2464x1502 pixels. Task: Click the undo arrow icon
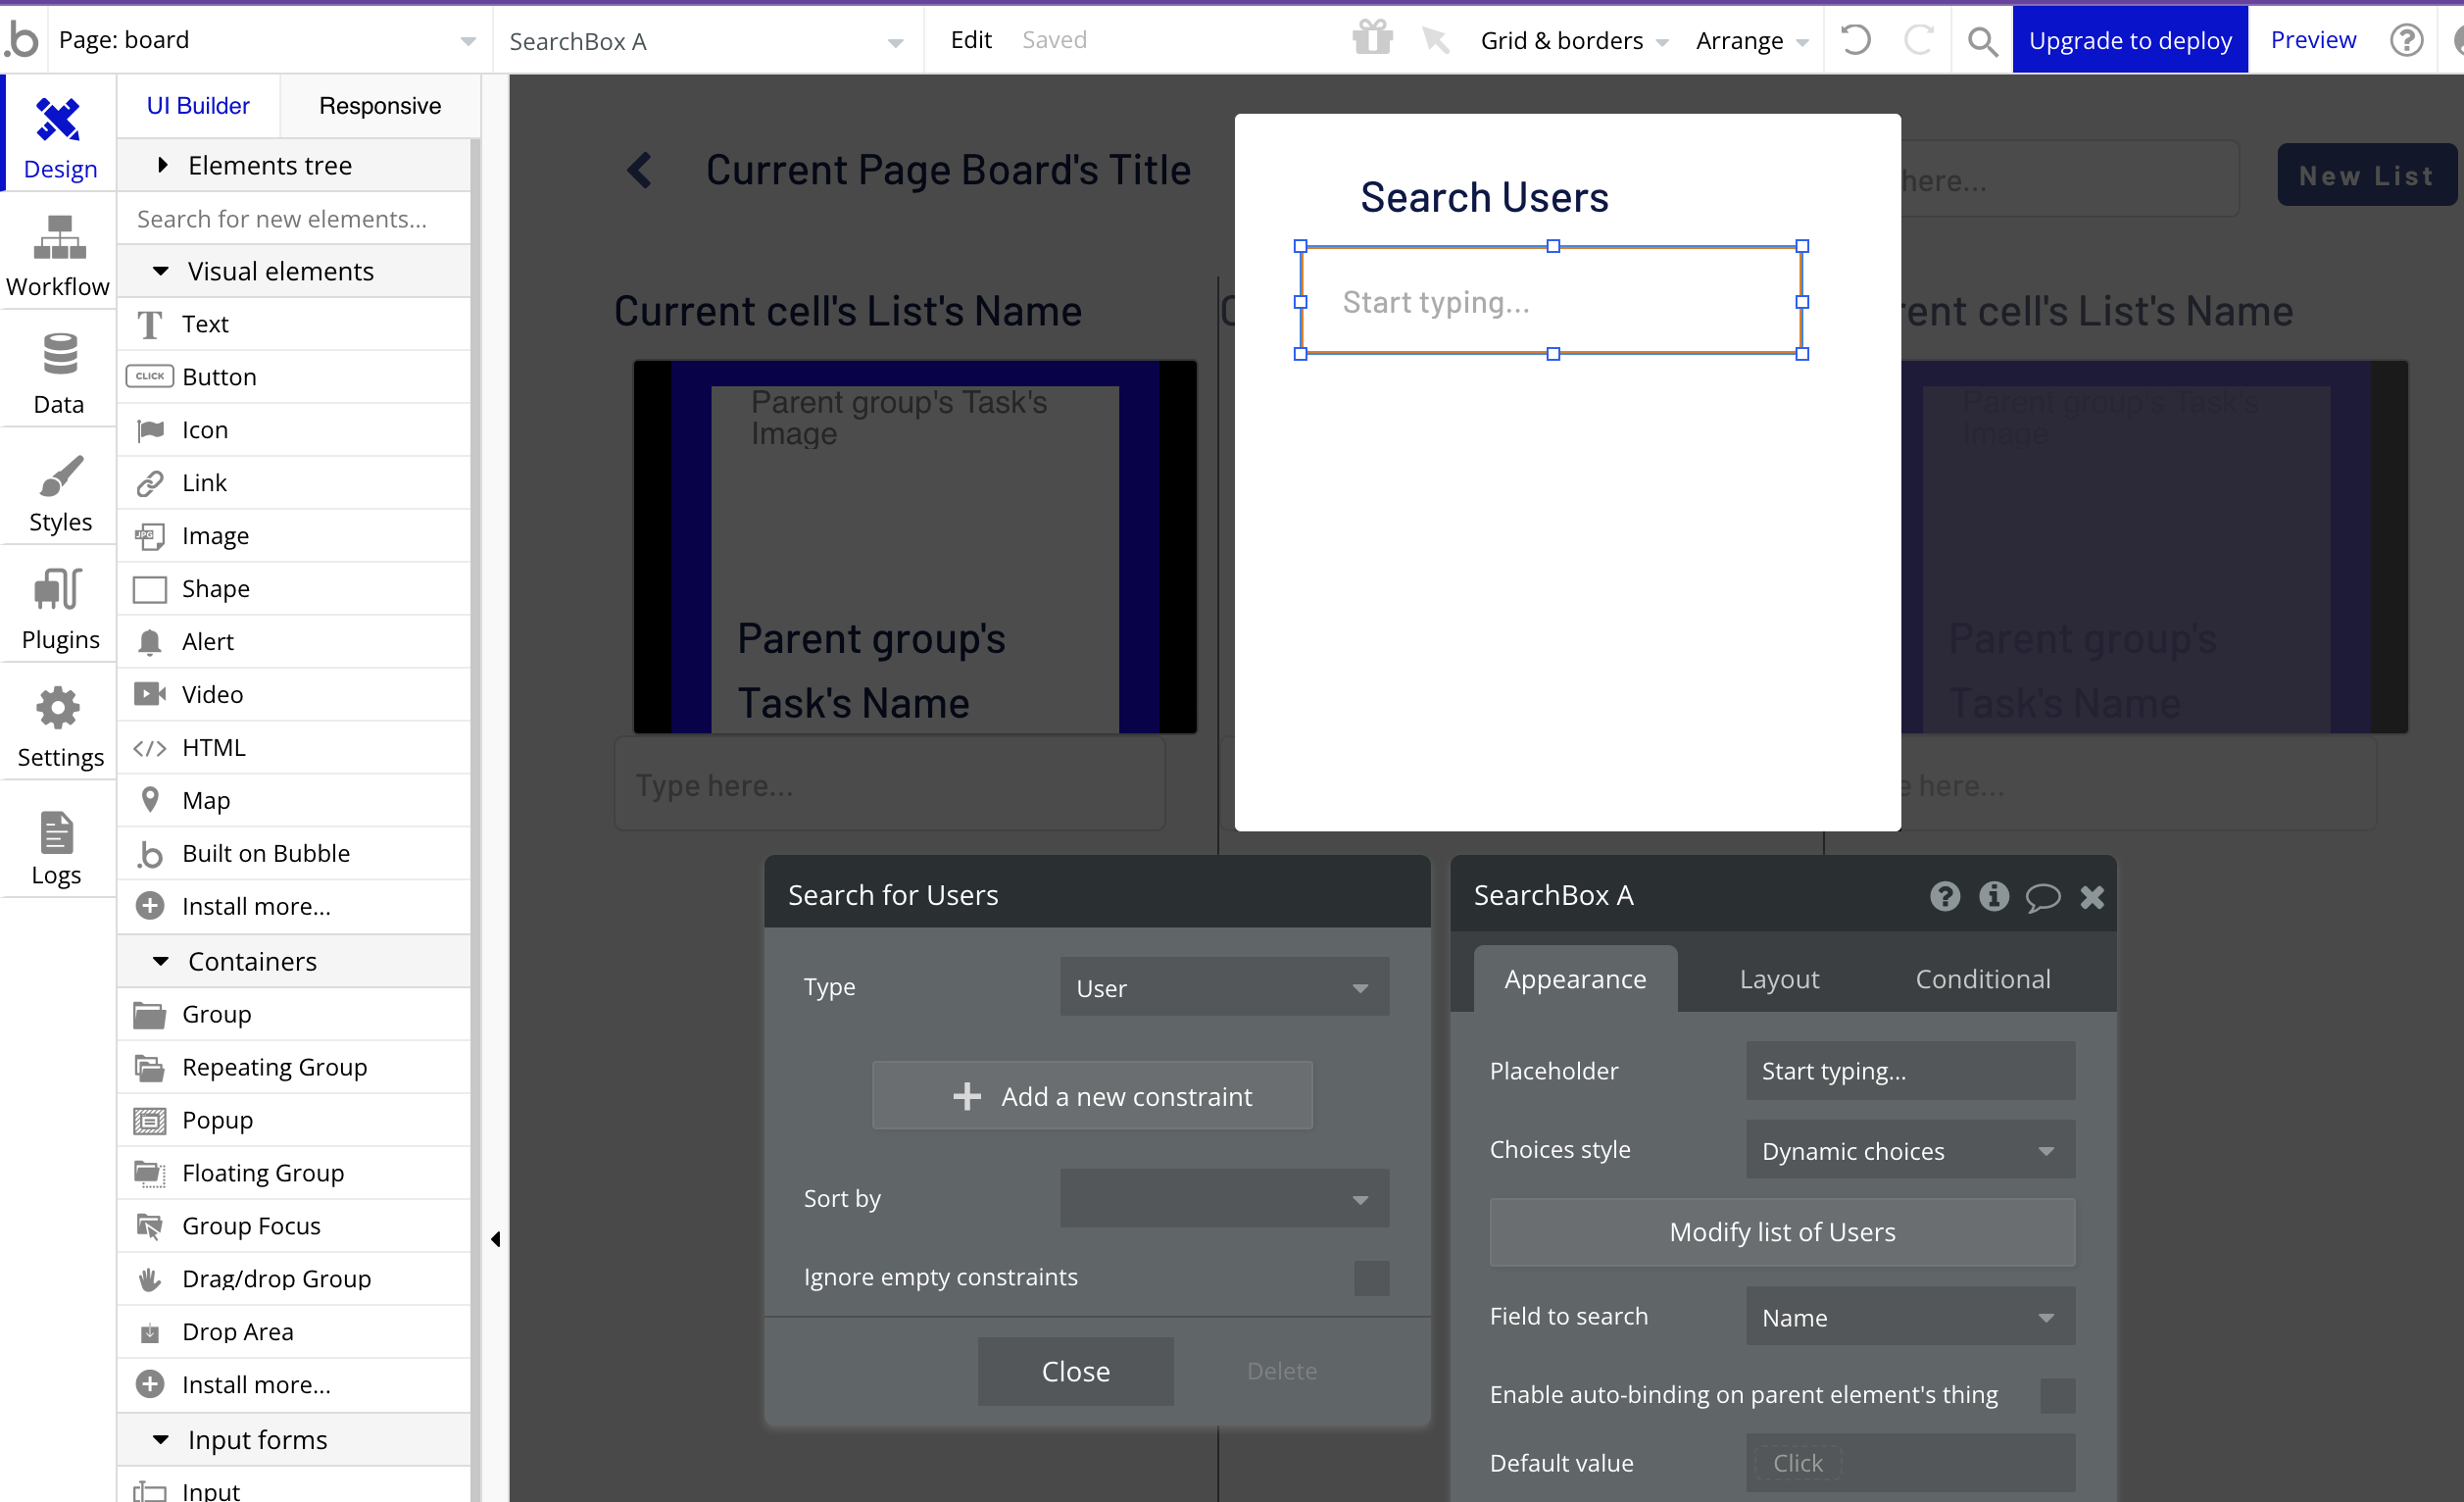click(1855, 40)
